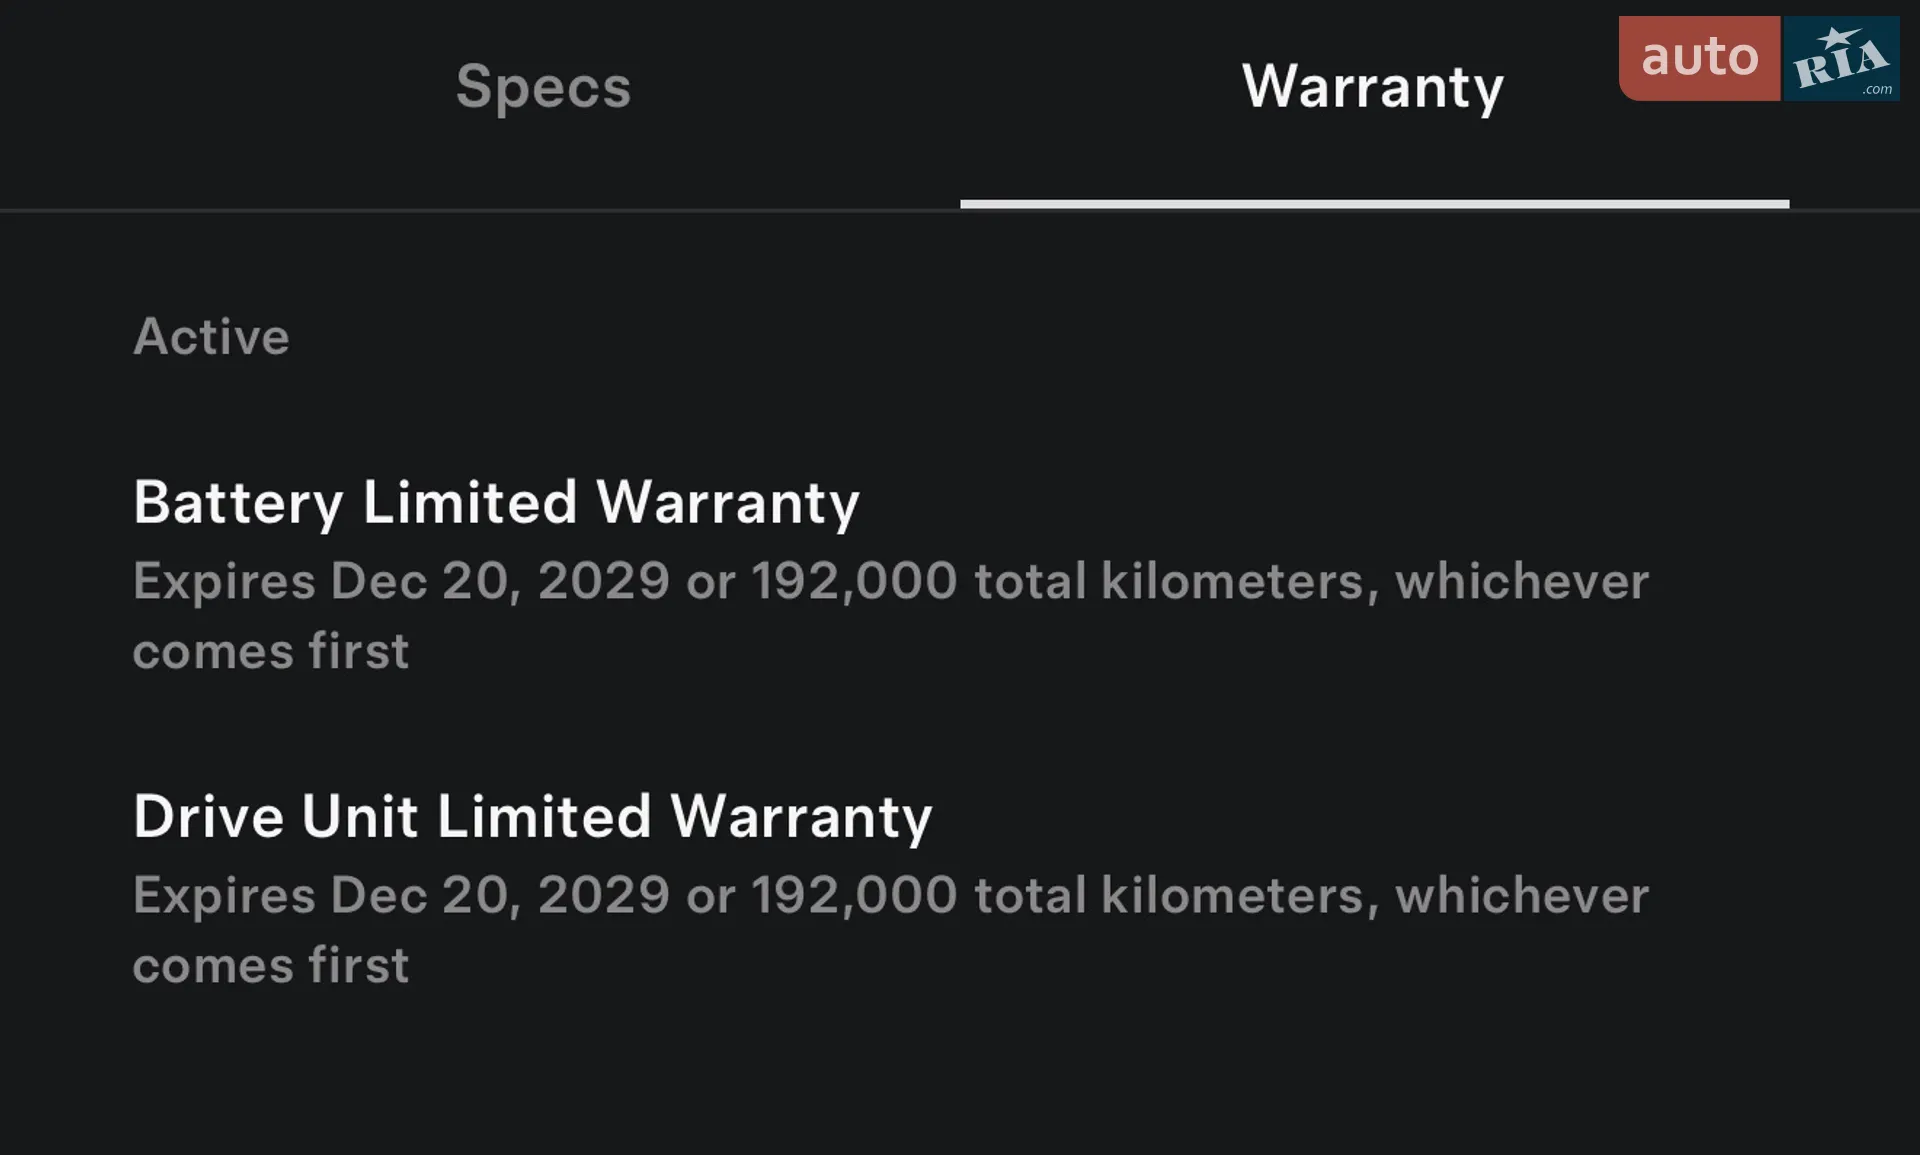This screenshot has width=1920, height=1155.
Task: Open the Drive Unit Limited Warranty entry
Action: (x=533, y=817)
